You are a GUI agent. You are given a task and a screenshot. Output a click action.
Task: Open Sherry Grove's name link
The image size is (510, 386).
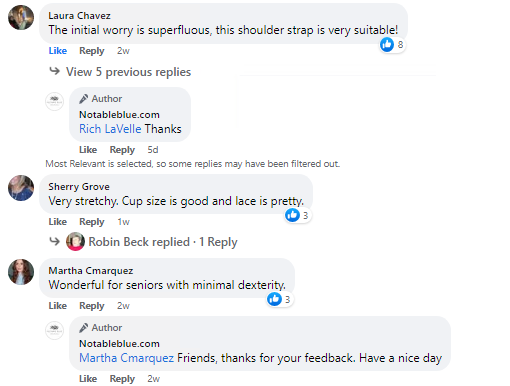pyautogui.click(x=79, y=187)
